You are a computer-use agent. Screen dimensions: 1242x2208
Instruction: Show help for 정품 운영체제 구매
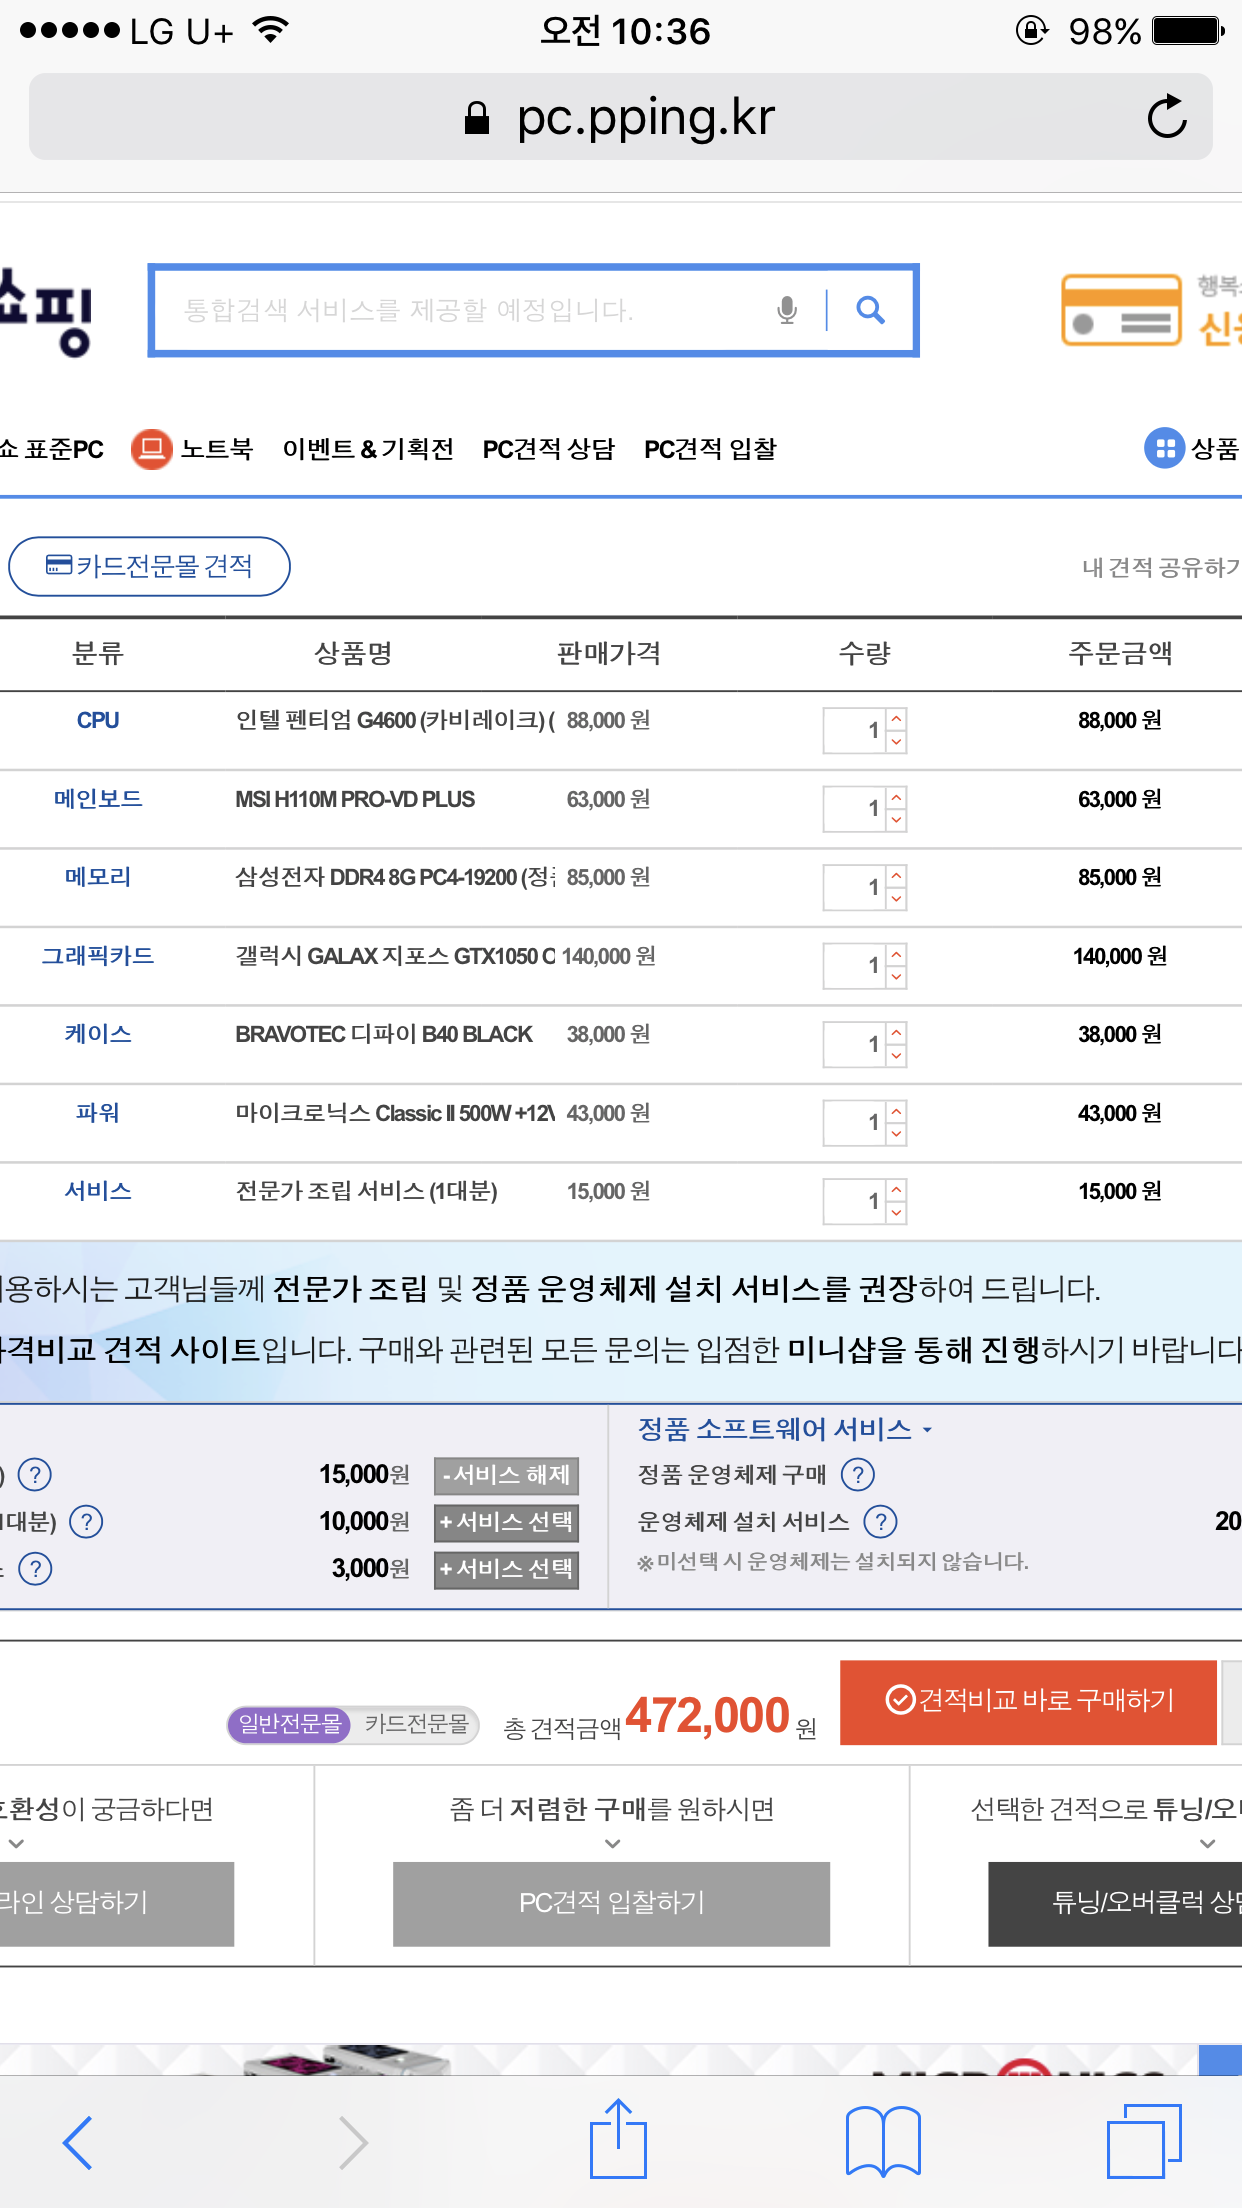(858, 1474)
